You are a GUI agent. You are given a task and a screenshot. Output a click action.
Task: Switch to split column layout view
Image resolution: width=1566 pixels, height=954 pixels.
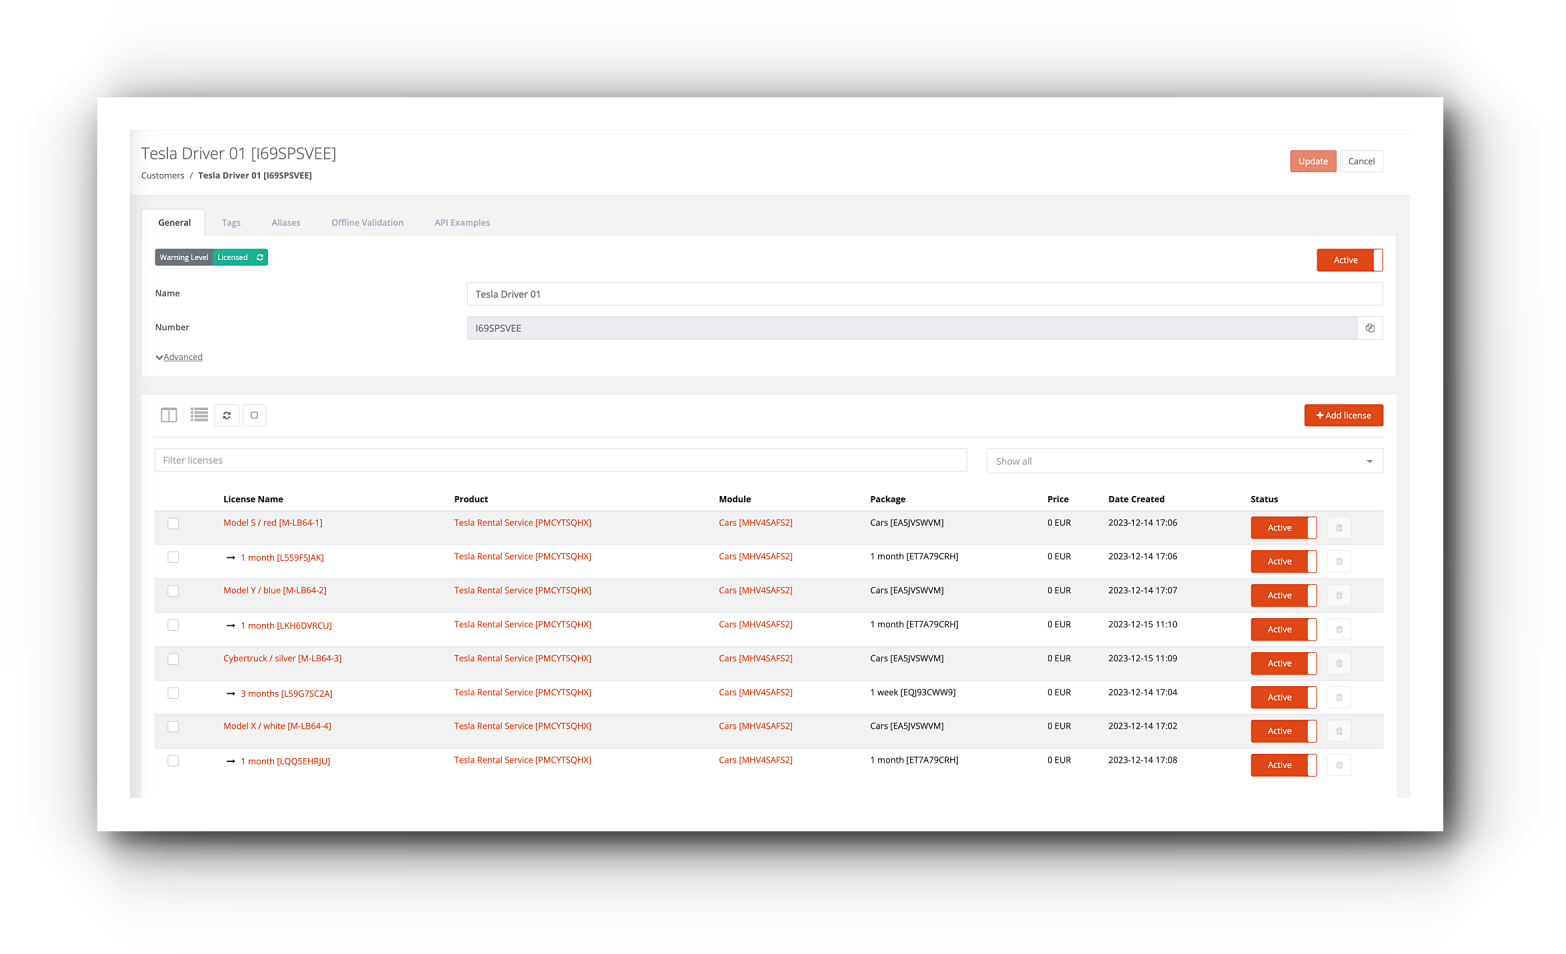click(169, 415)
